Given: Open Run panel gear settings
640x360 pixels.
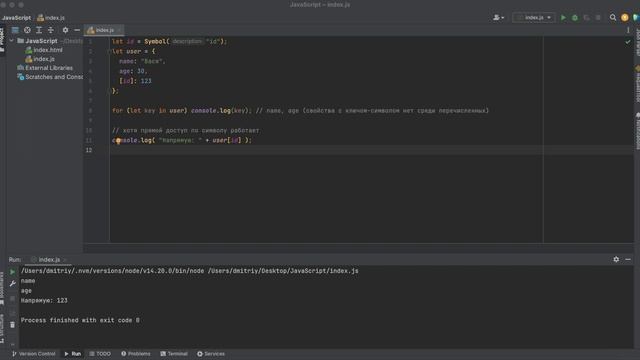Looking at the screenshot, I should pyautogui.click(x=616, y=259).
